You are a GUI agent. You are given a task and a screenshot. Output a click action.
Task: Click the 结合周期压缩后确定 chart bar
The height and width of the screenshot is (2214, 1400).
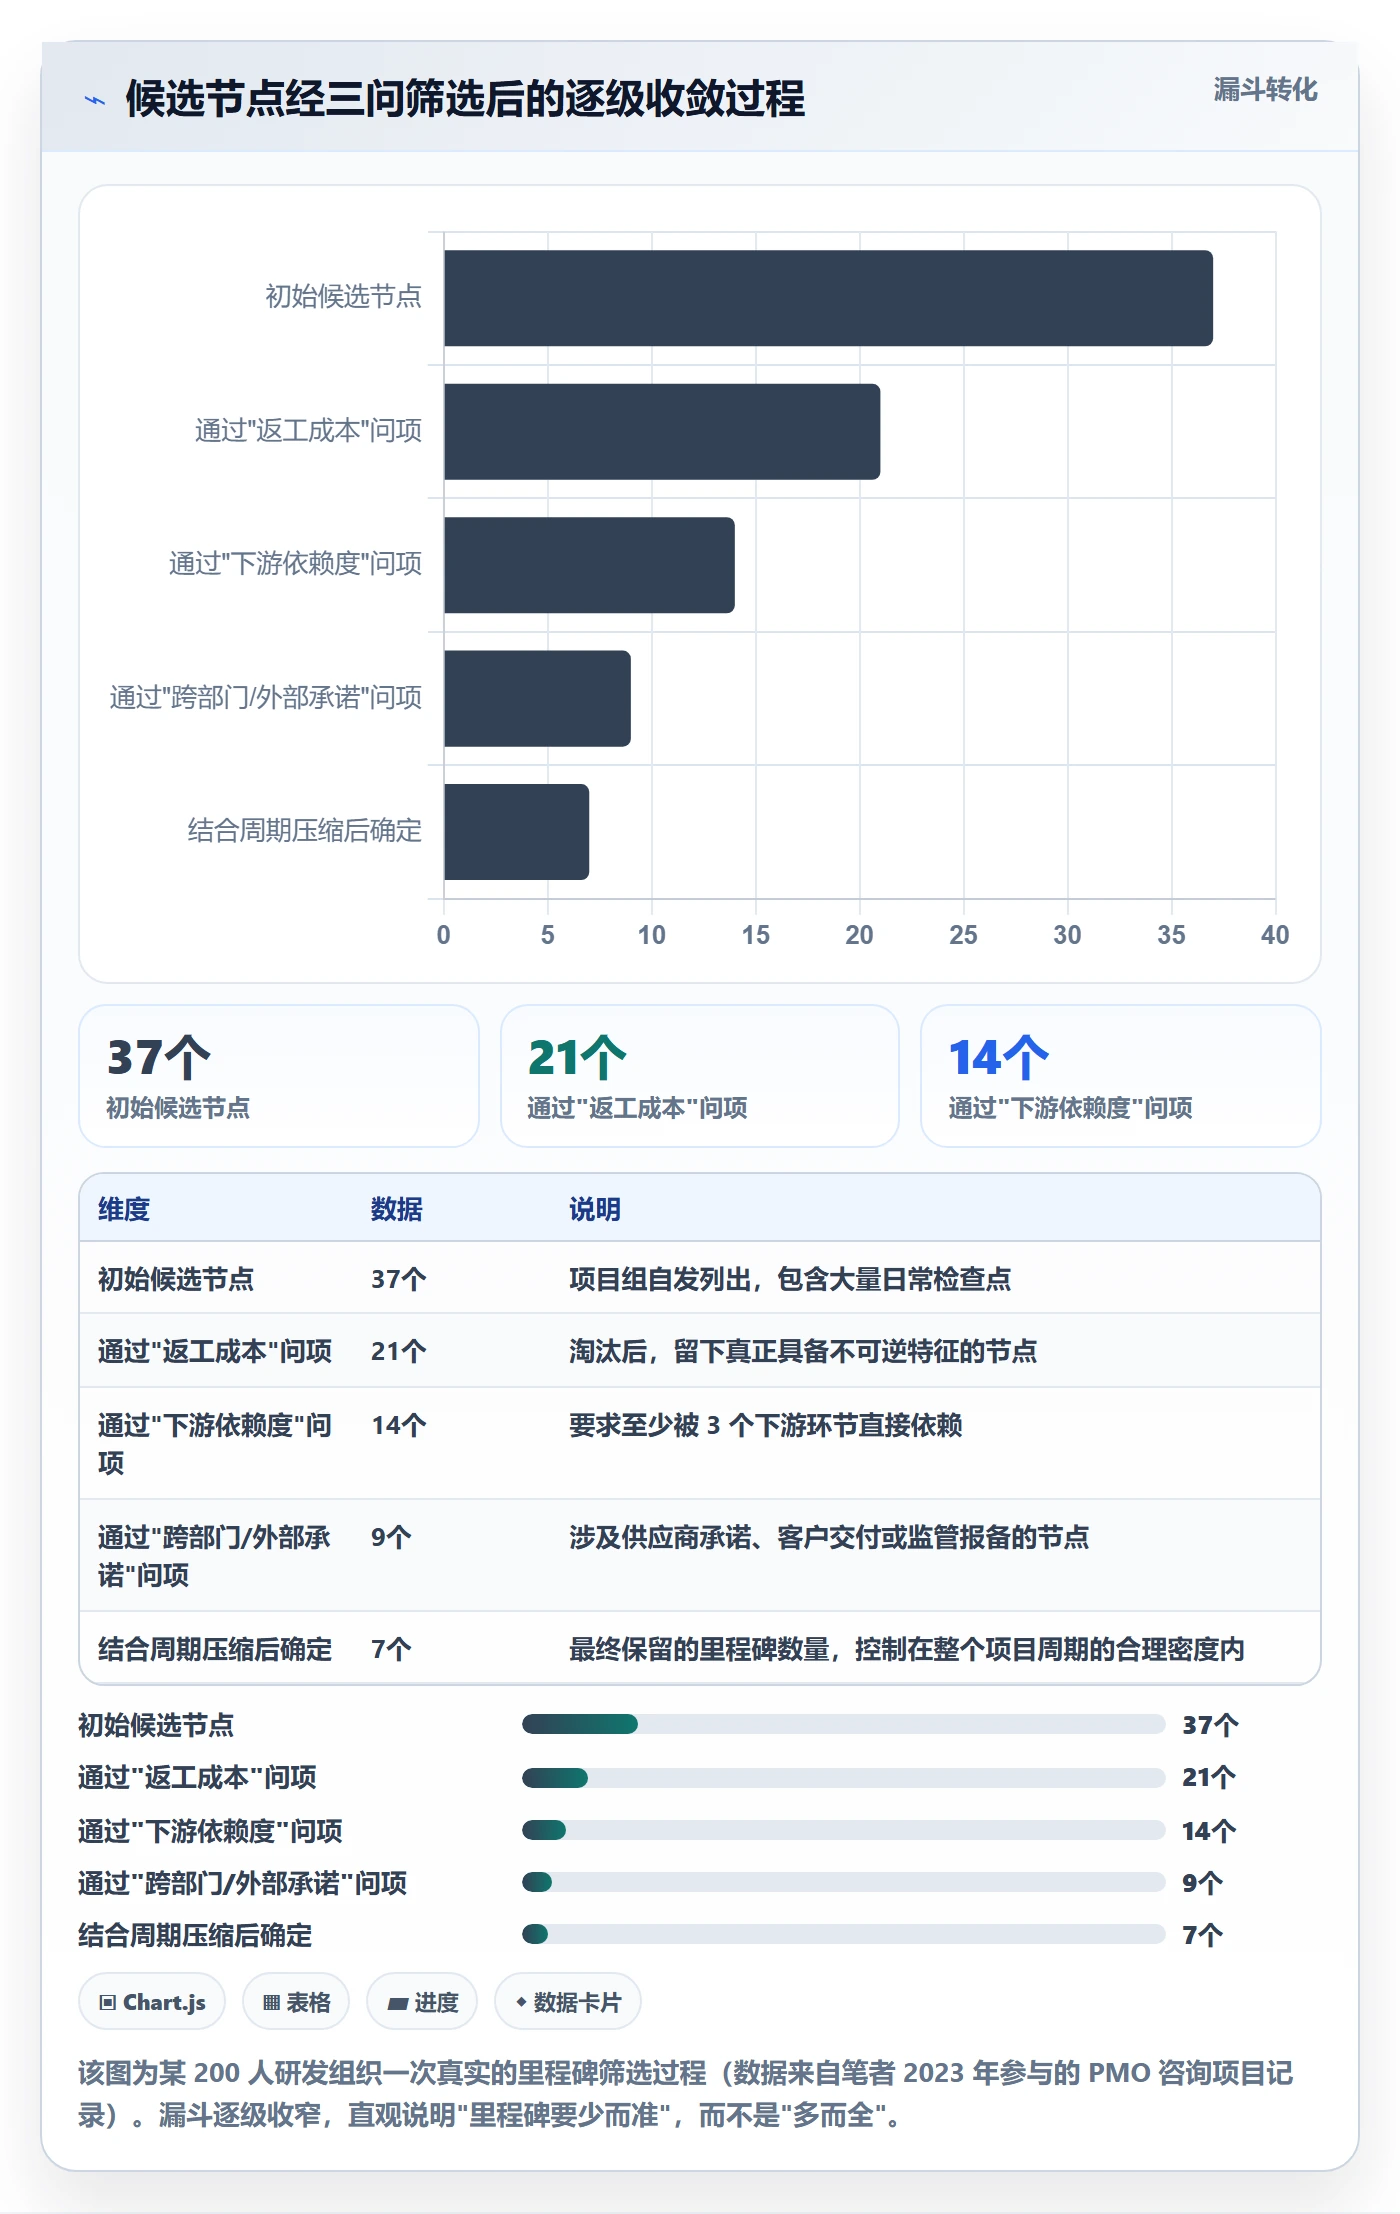[516, 832]
